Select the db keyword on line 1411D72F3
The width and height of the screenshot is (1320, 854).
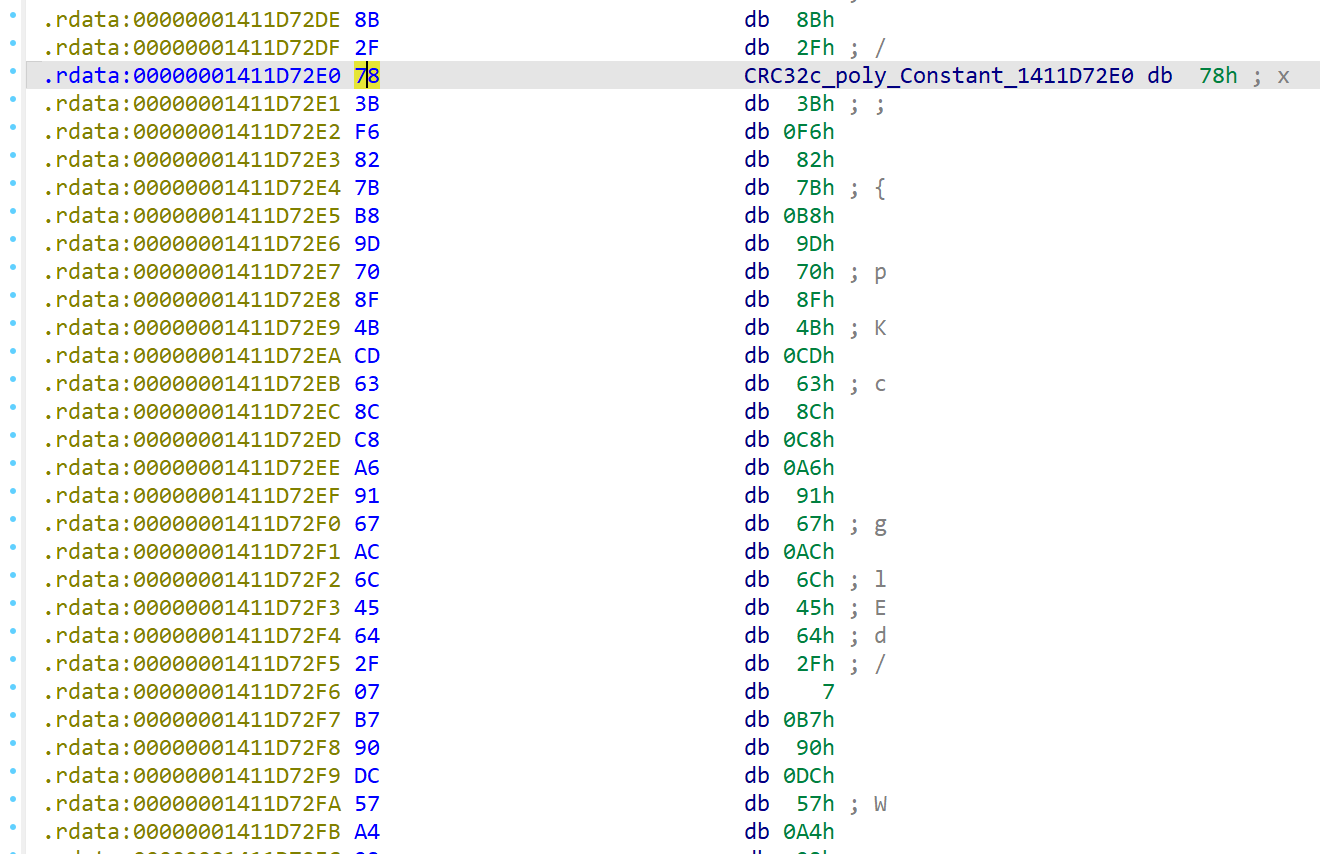[x=757, y=608]
